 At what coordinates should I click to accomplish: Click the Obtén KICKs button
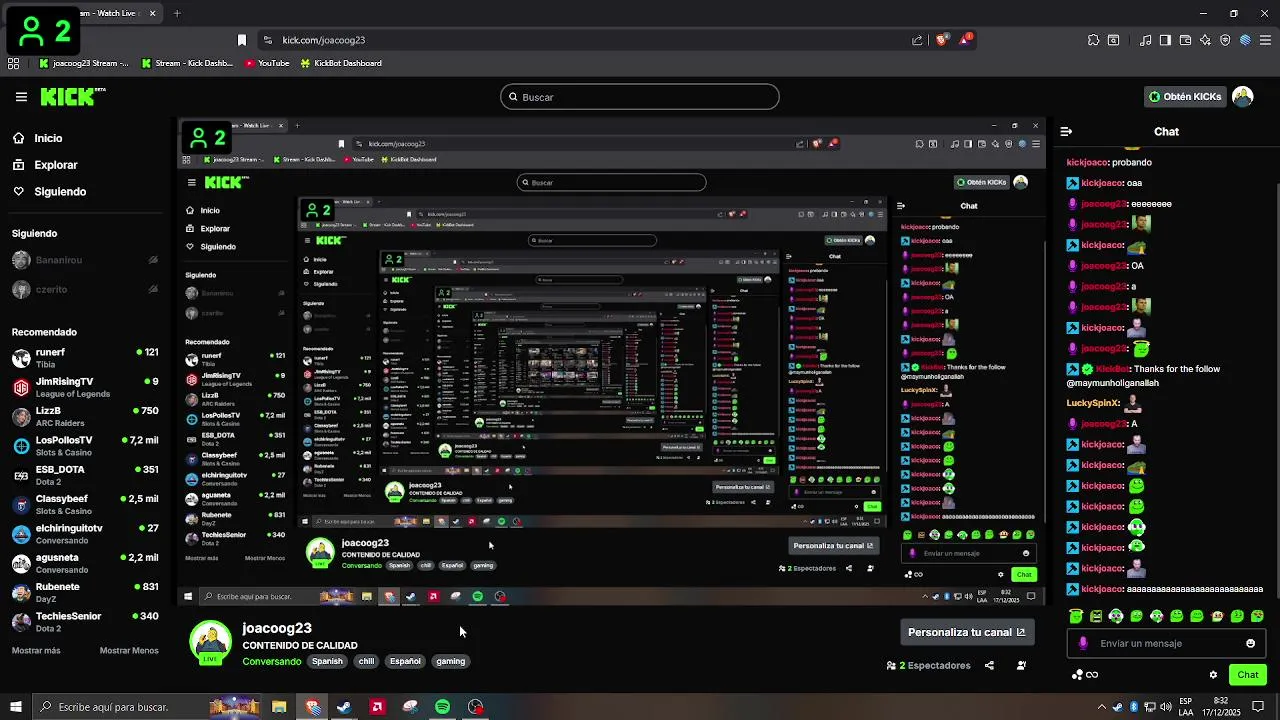click(1185, 97)
